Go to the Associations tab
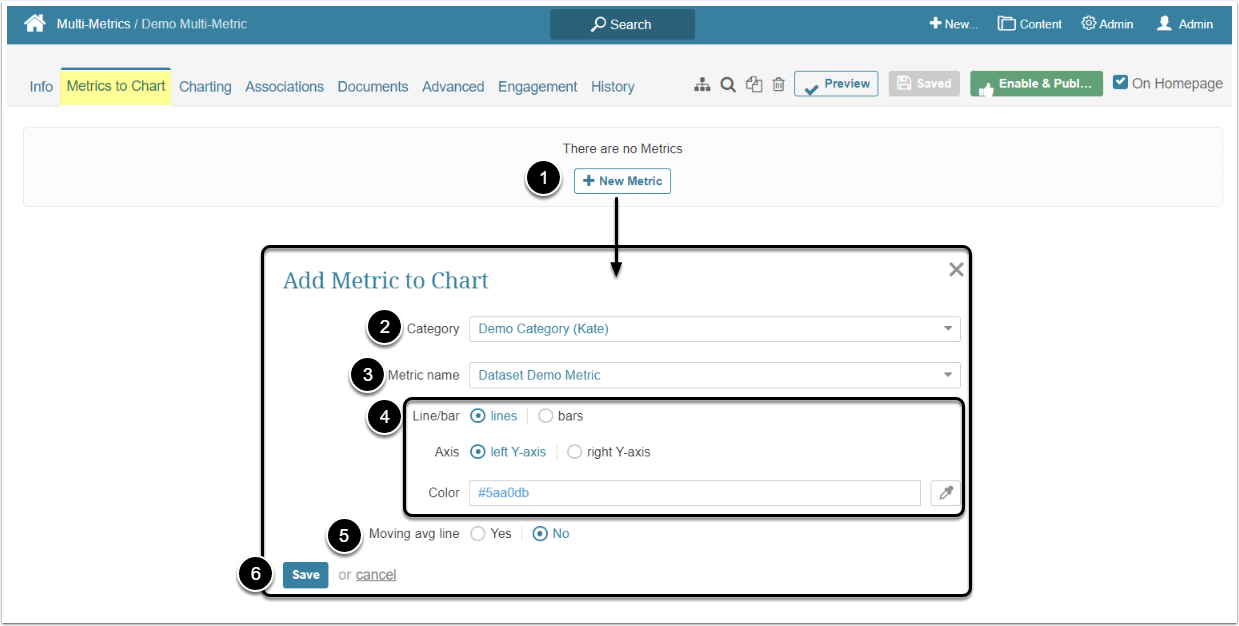Image resolution: width=1239 pixels, height=626 pixels. coord(284,87)
